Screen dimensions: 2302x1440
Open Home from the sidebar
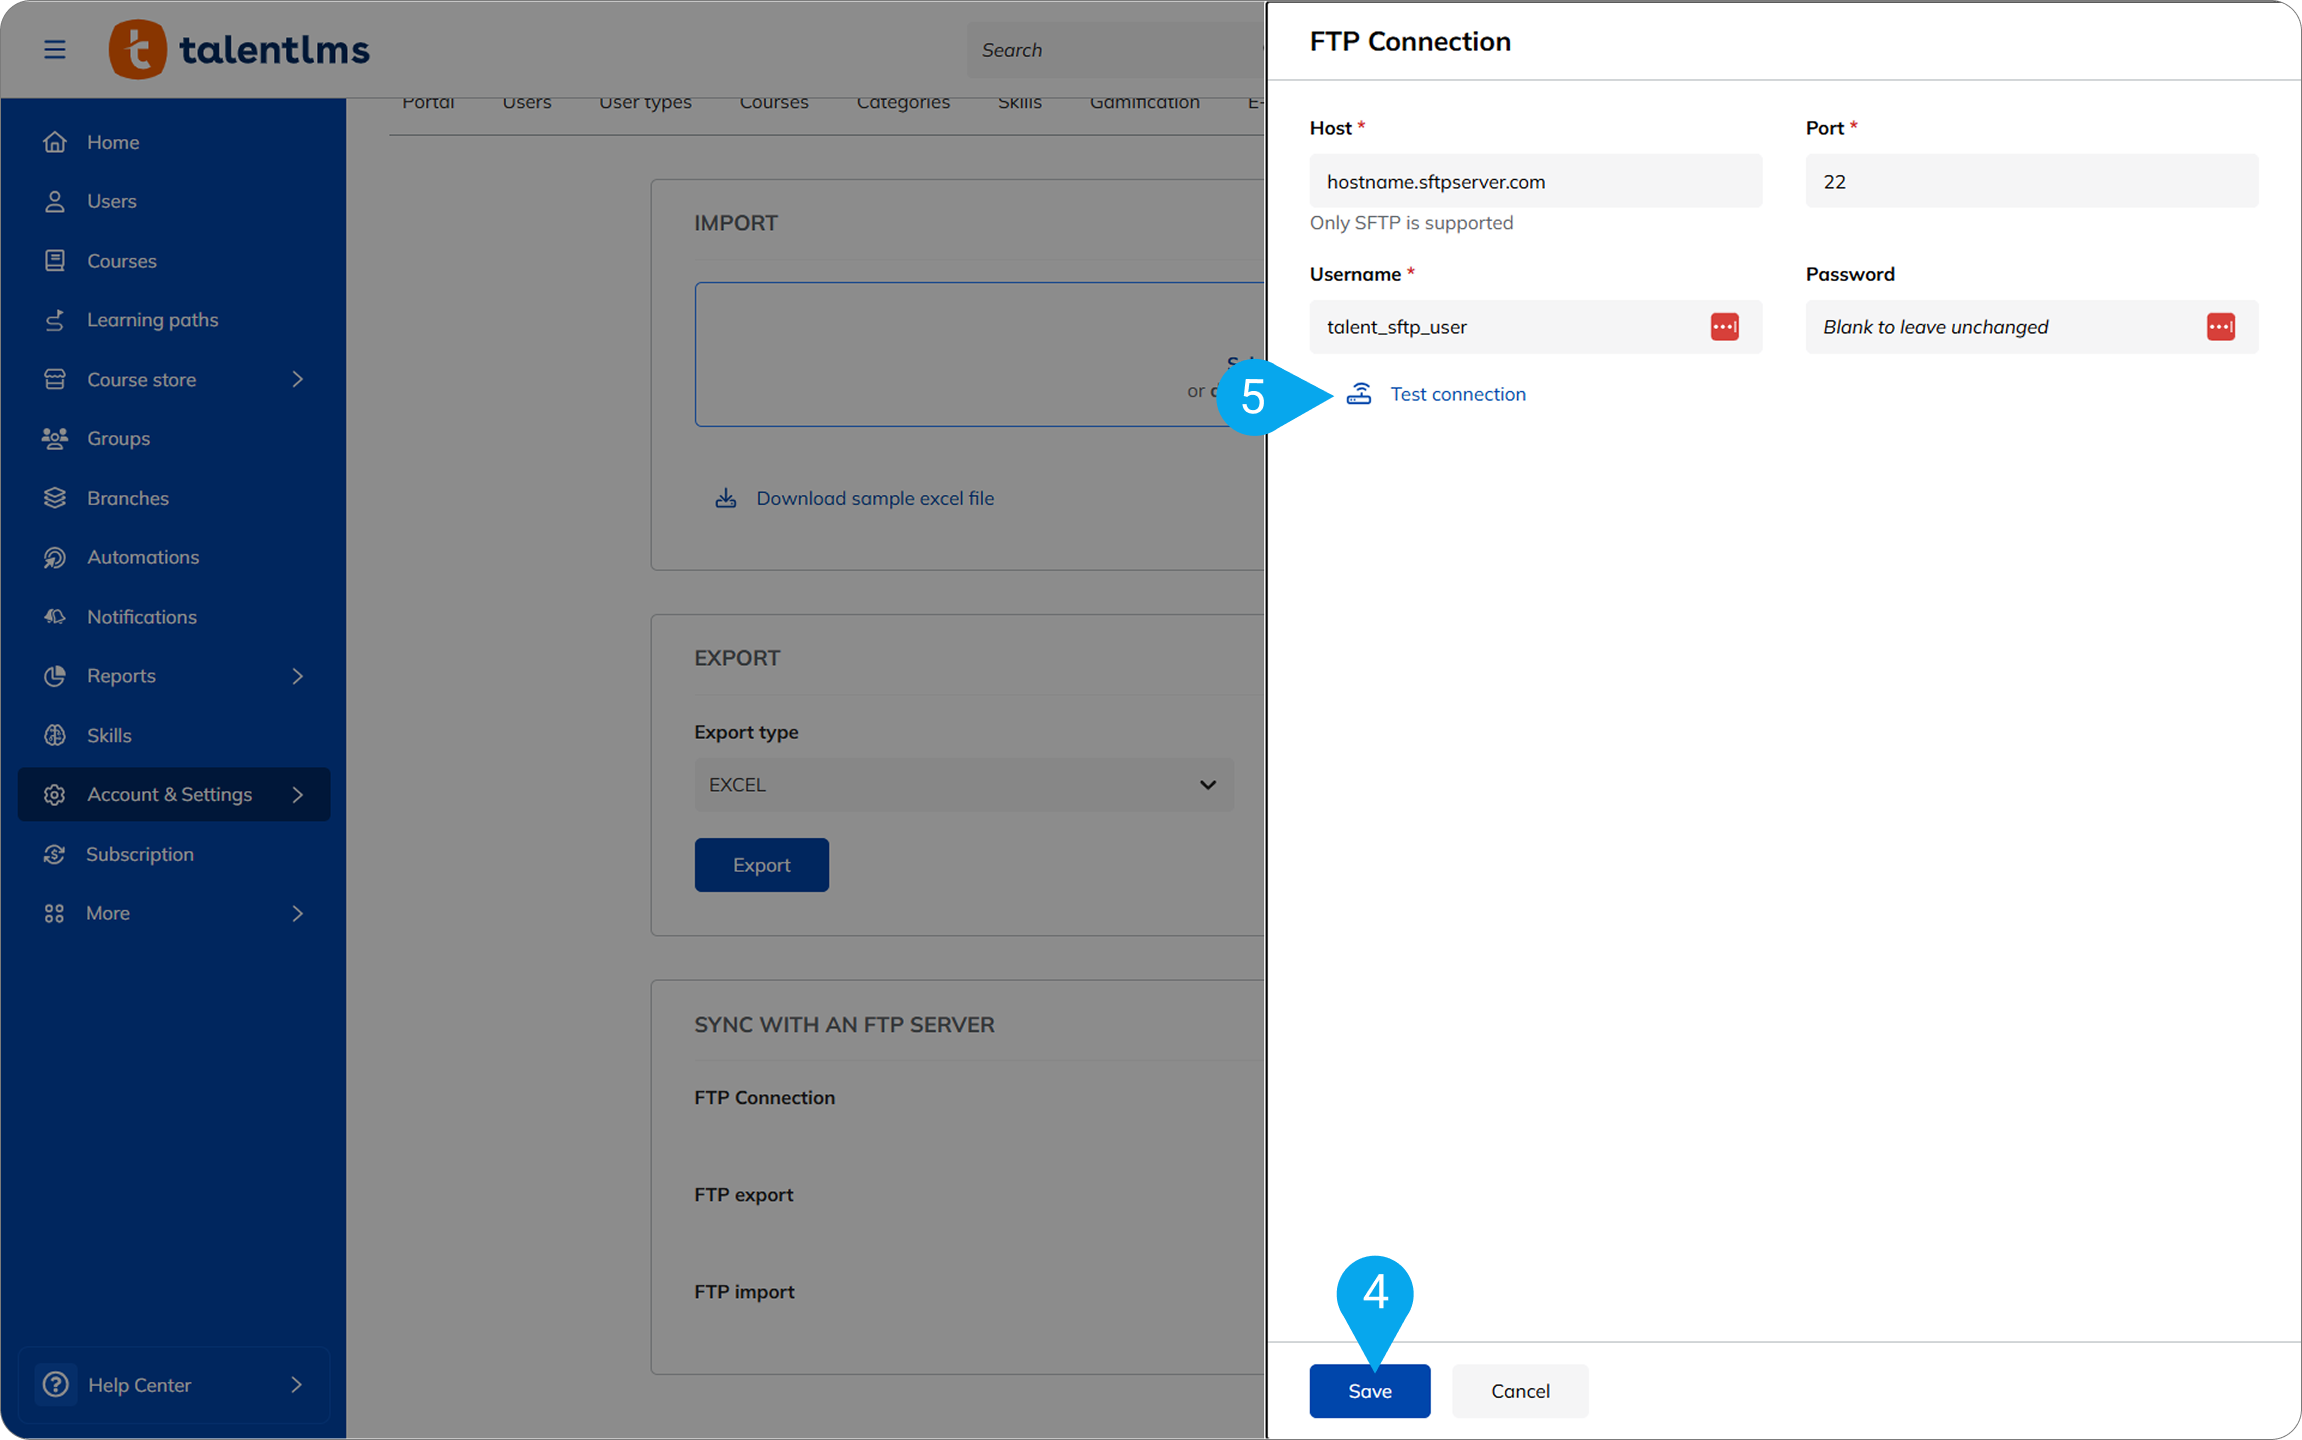[112, 142]
